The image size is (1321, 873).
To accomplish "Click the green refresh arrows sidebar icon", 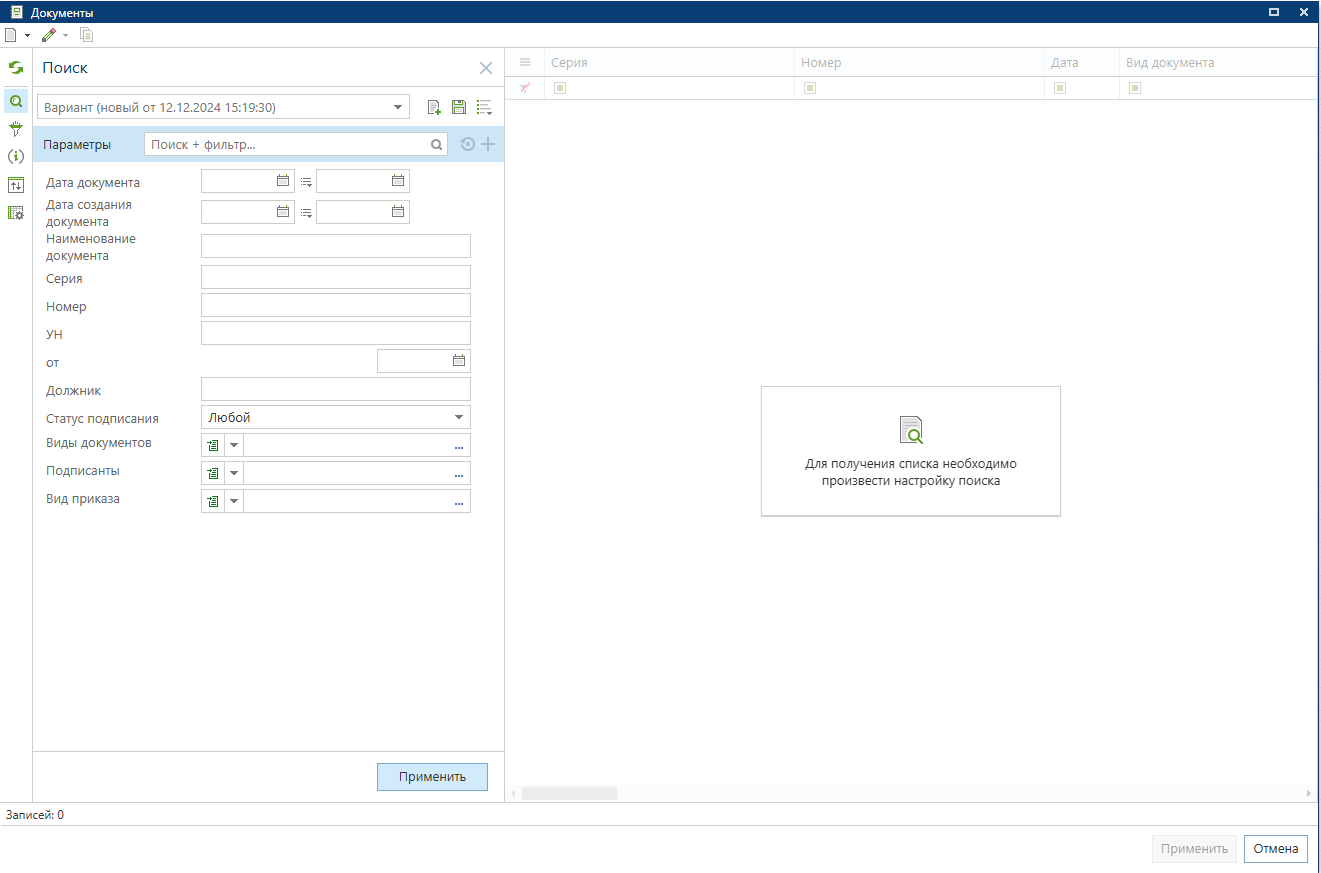I will tap(16, 68).
